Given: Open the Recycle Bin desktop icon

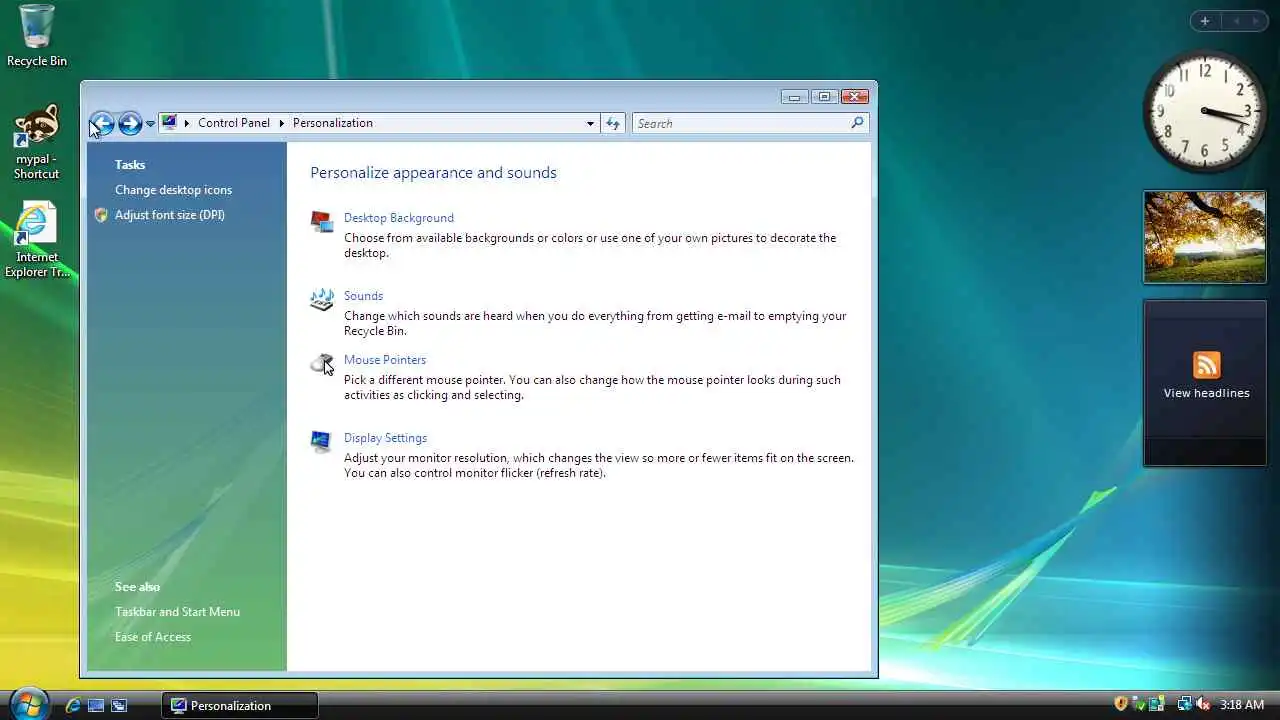Looking at the screenshot, I should [37, 36].
